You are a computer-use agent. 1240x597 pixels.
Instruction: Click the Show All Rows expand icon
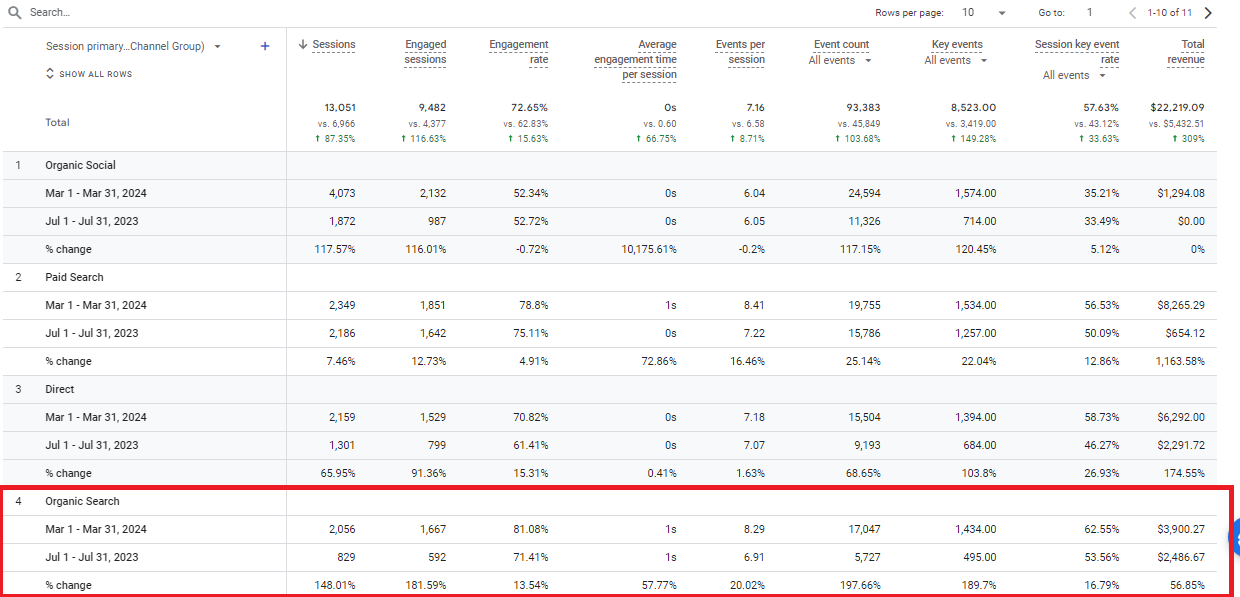pyautogui.click(x=50, y=74)
